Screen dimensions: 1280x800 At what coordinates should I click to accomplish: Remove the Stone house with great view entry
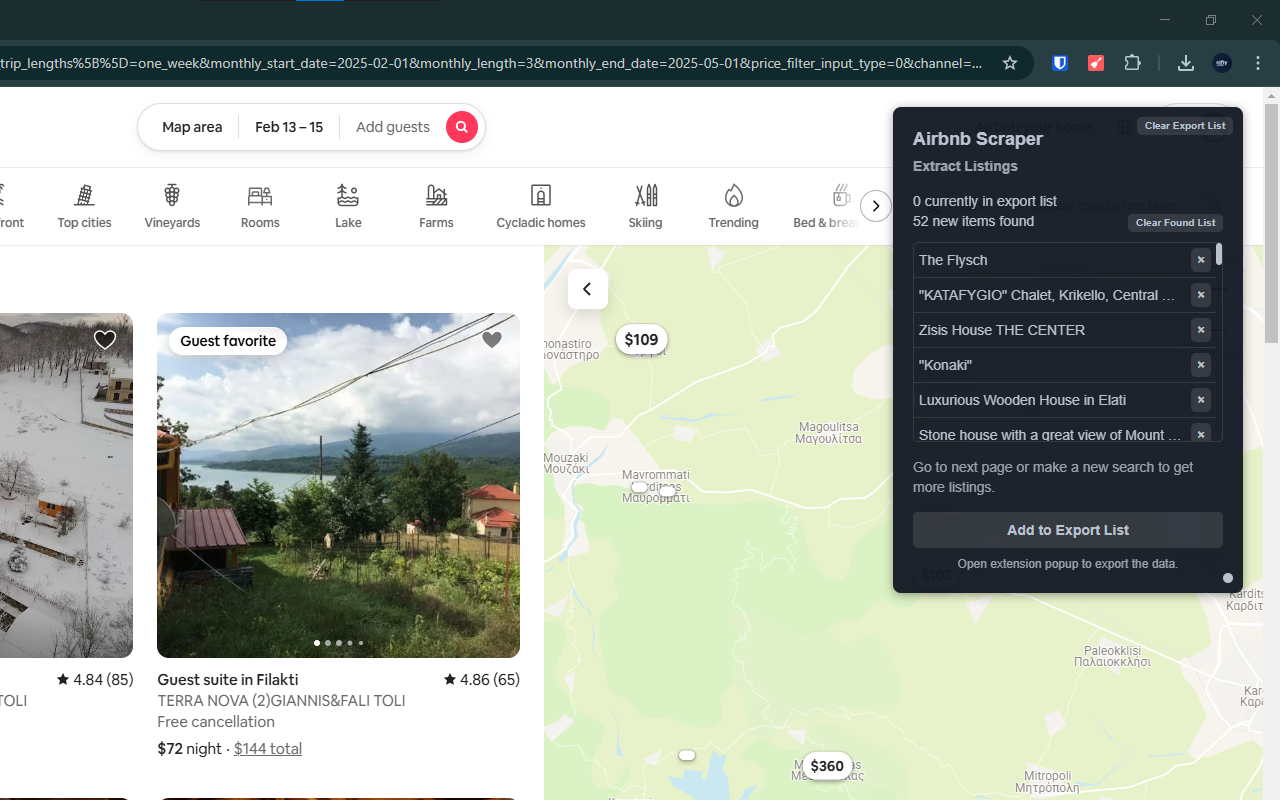1201,434
